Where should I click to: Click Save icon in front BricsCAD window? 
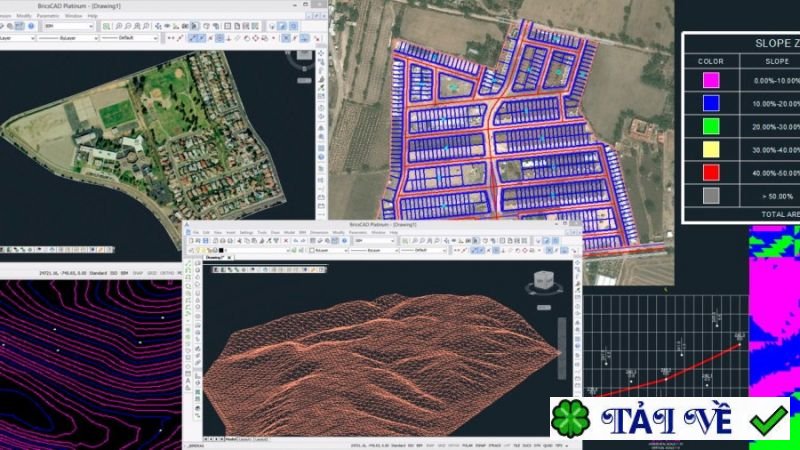pos(205,241)
